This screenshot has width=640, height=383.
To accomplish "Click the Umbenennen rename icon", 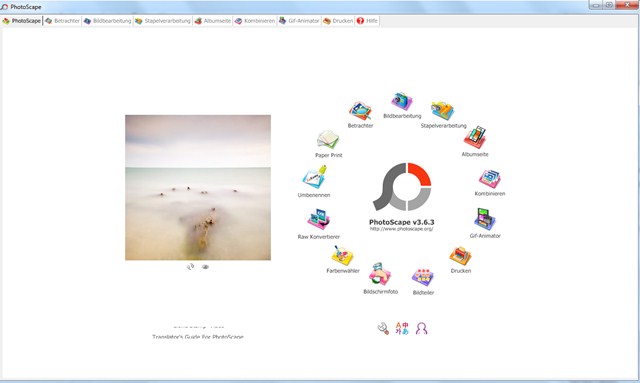I will (314, 177).
